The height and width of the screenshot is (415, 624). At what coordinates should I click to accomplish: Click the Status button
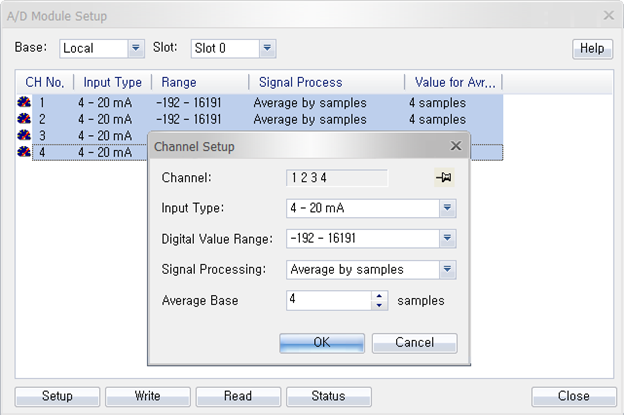pyautogui.click(x=328, y=396)
